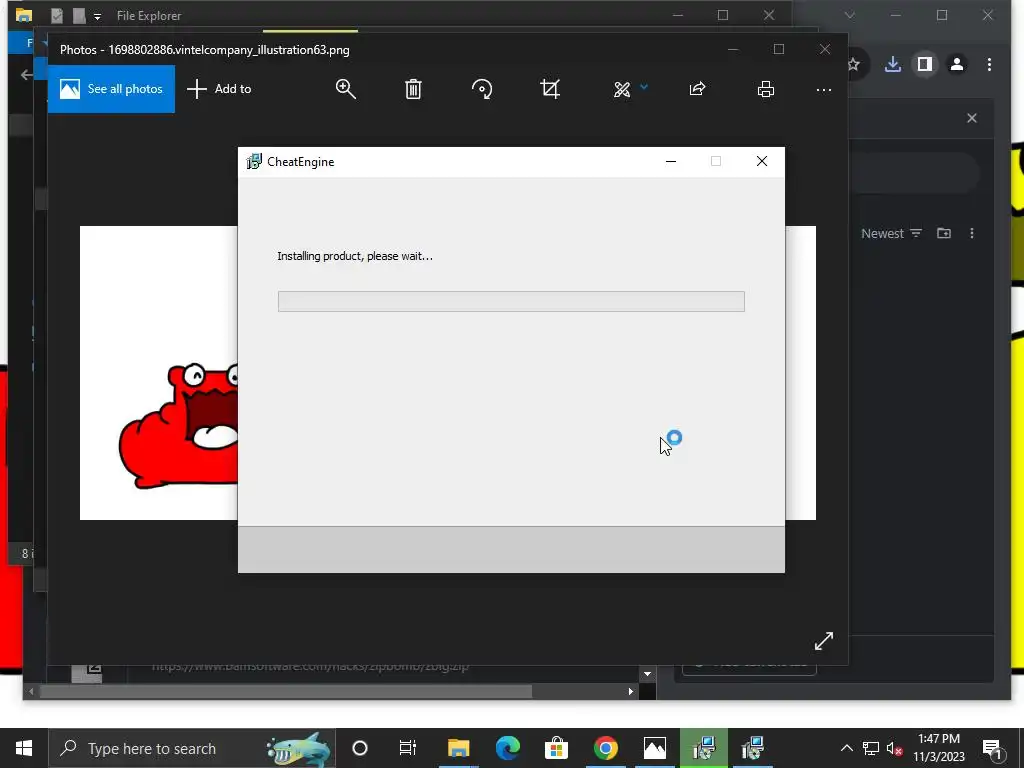Click File Explorer folder title icon

tap(24, 15)
